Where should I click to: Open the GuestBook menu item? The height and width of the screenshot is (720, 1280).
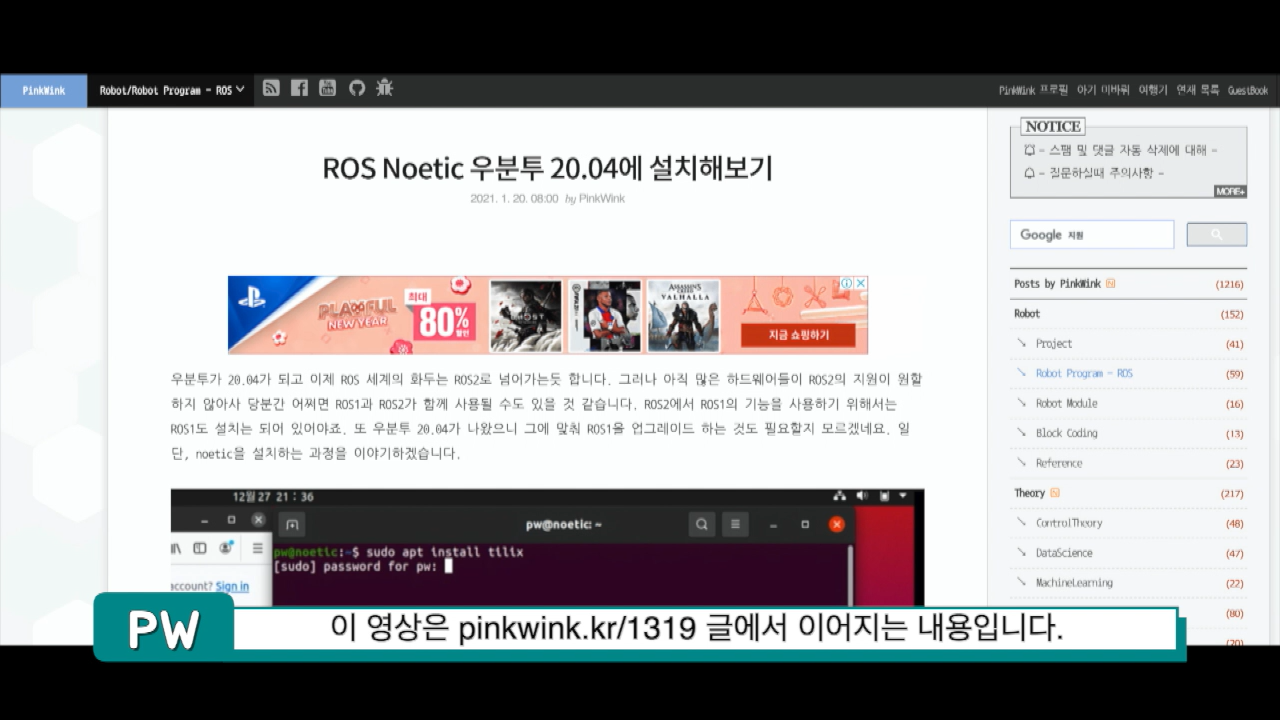click(x=1248, y=90)
